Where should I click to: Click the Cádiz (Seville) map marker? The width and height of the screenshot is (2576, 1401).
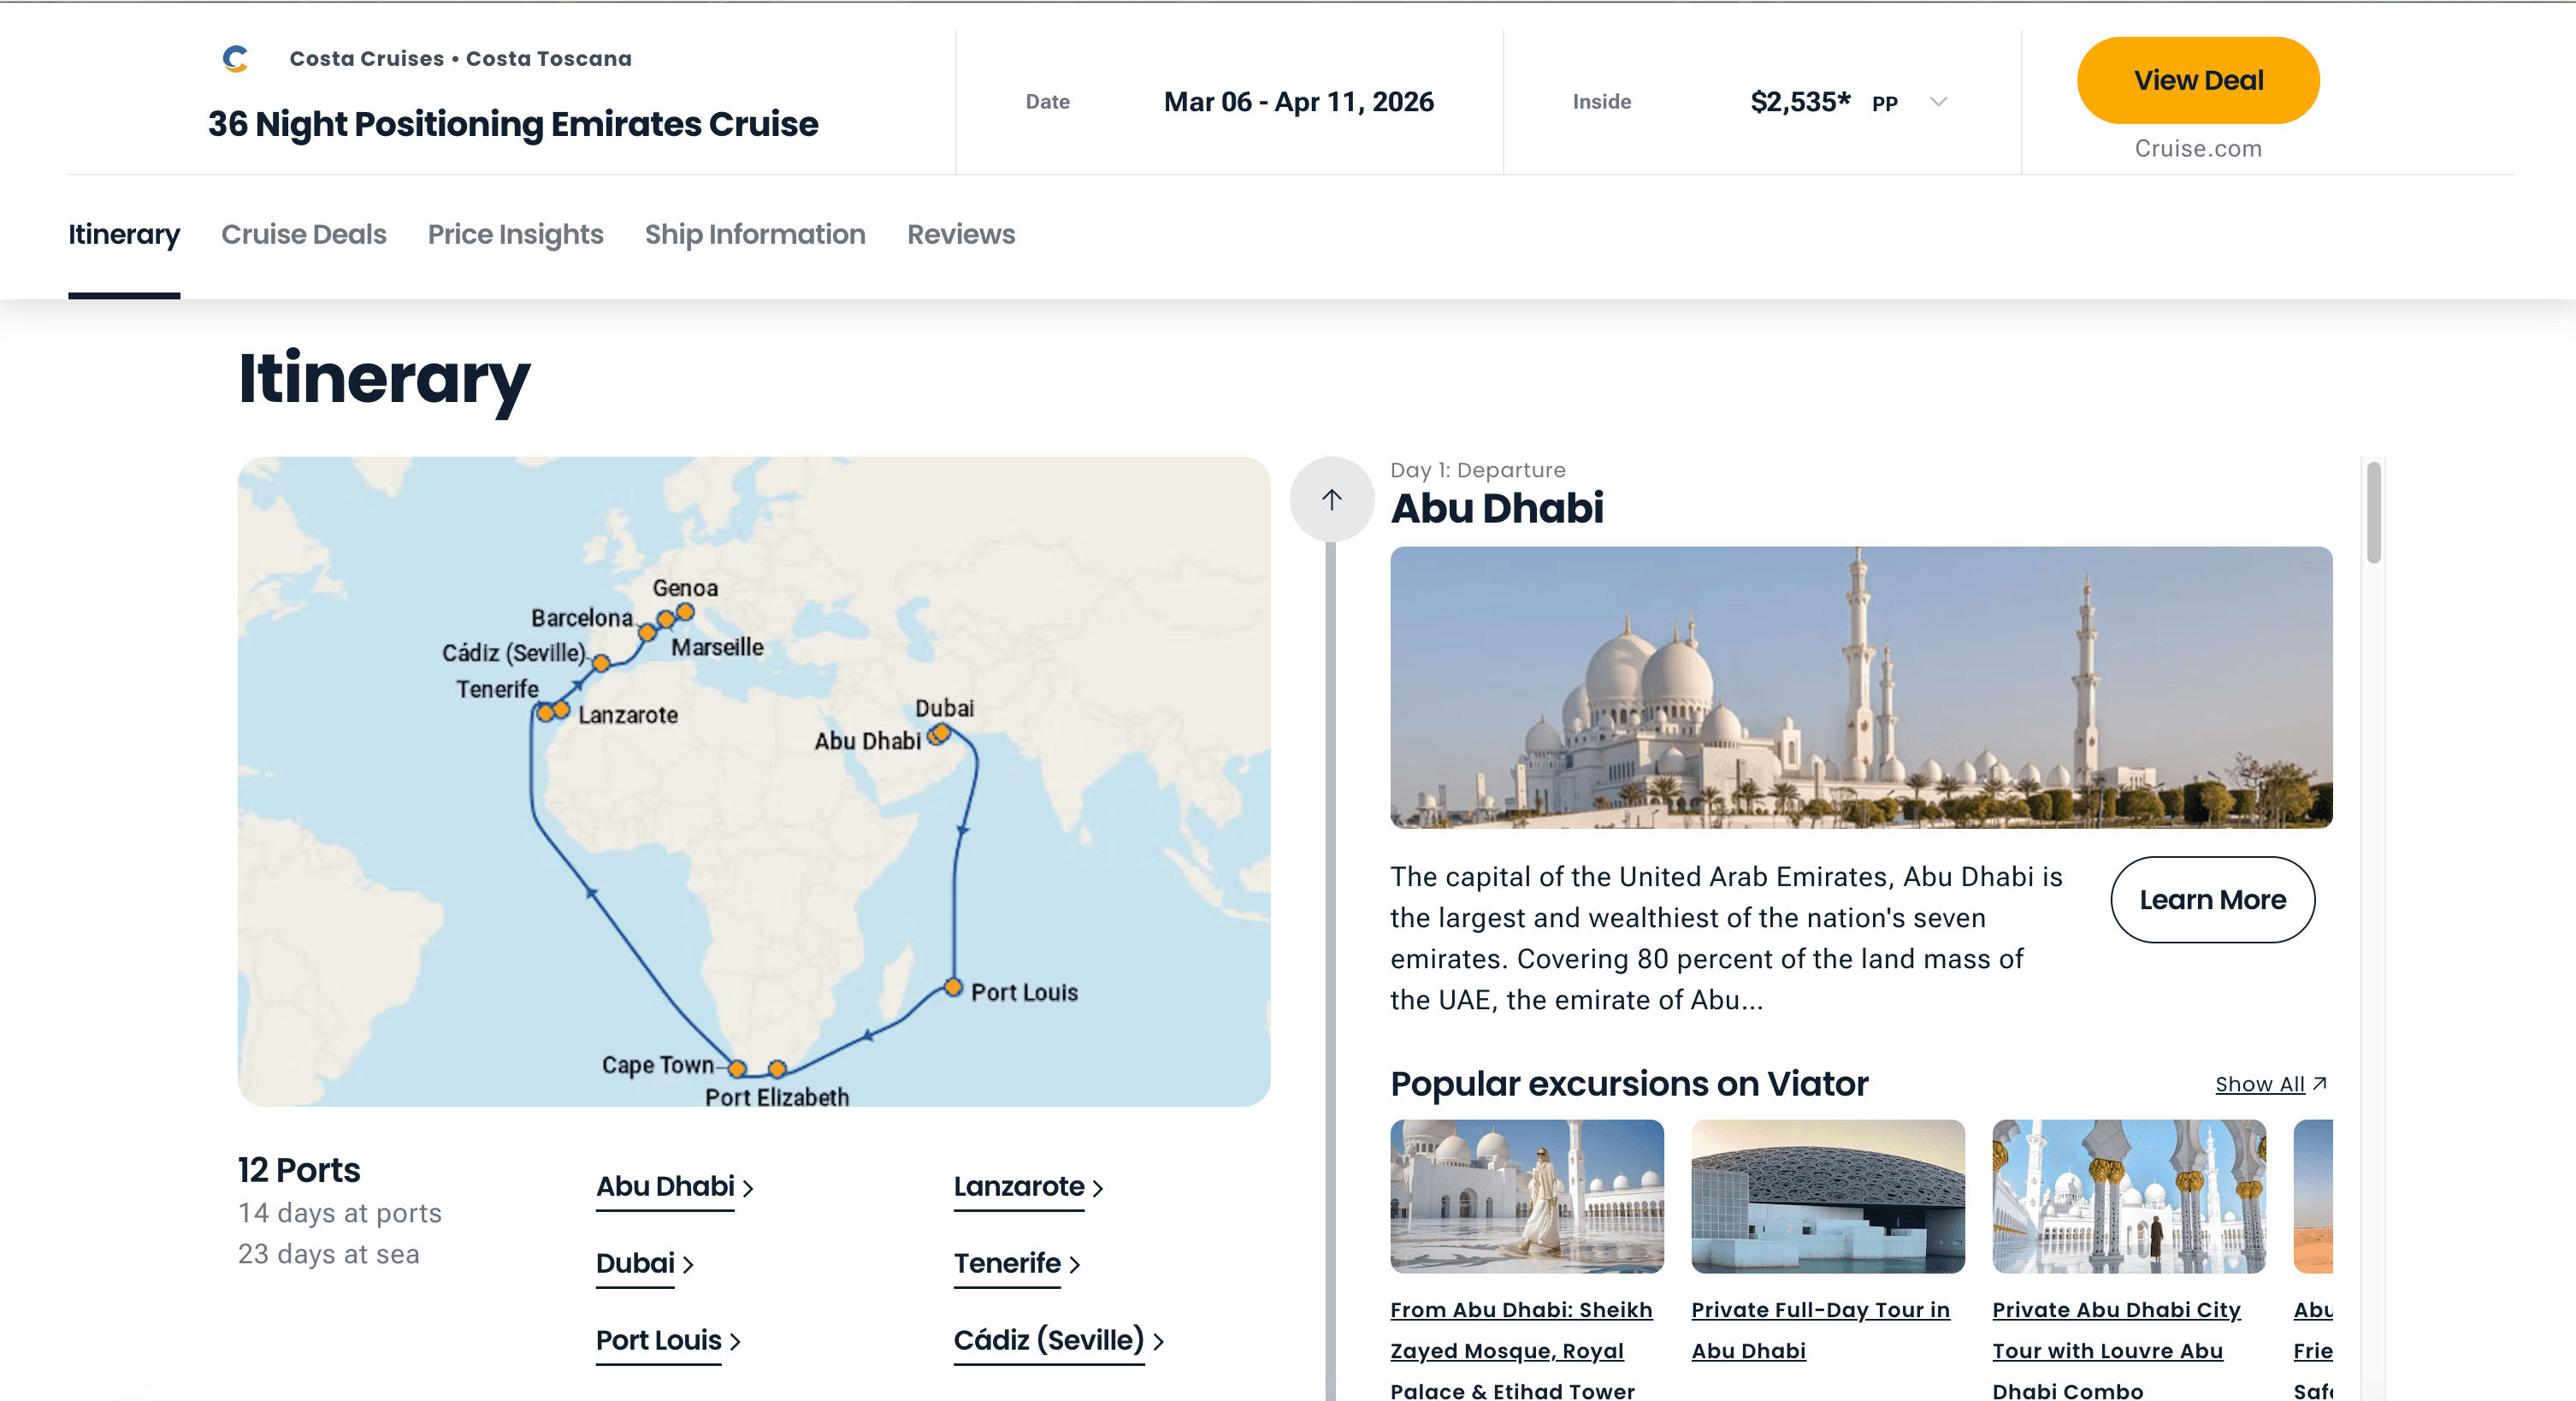click(601, 662)
